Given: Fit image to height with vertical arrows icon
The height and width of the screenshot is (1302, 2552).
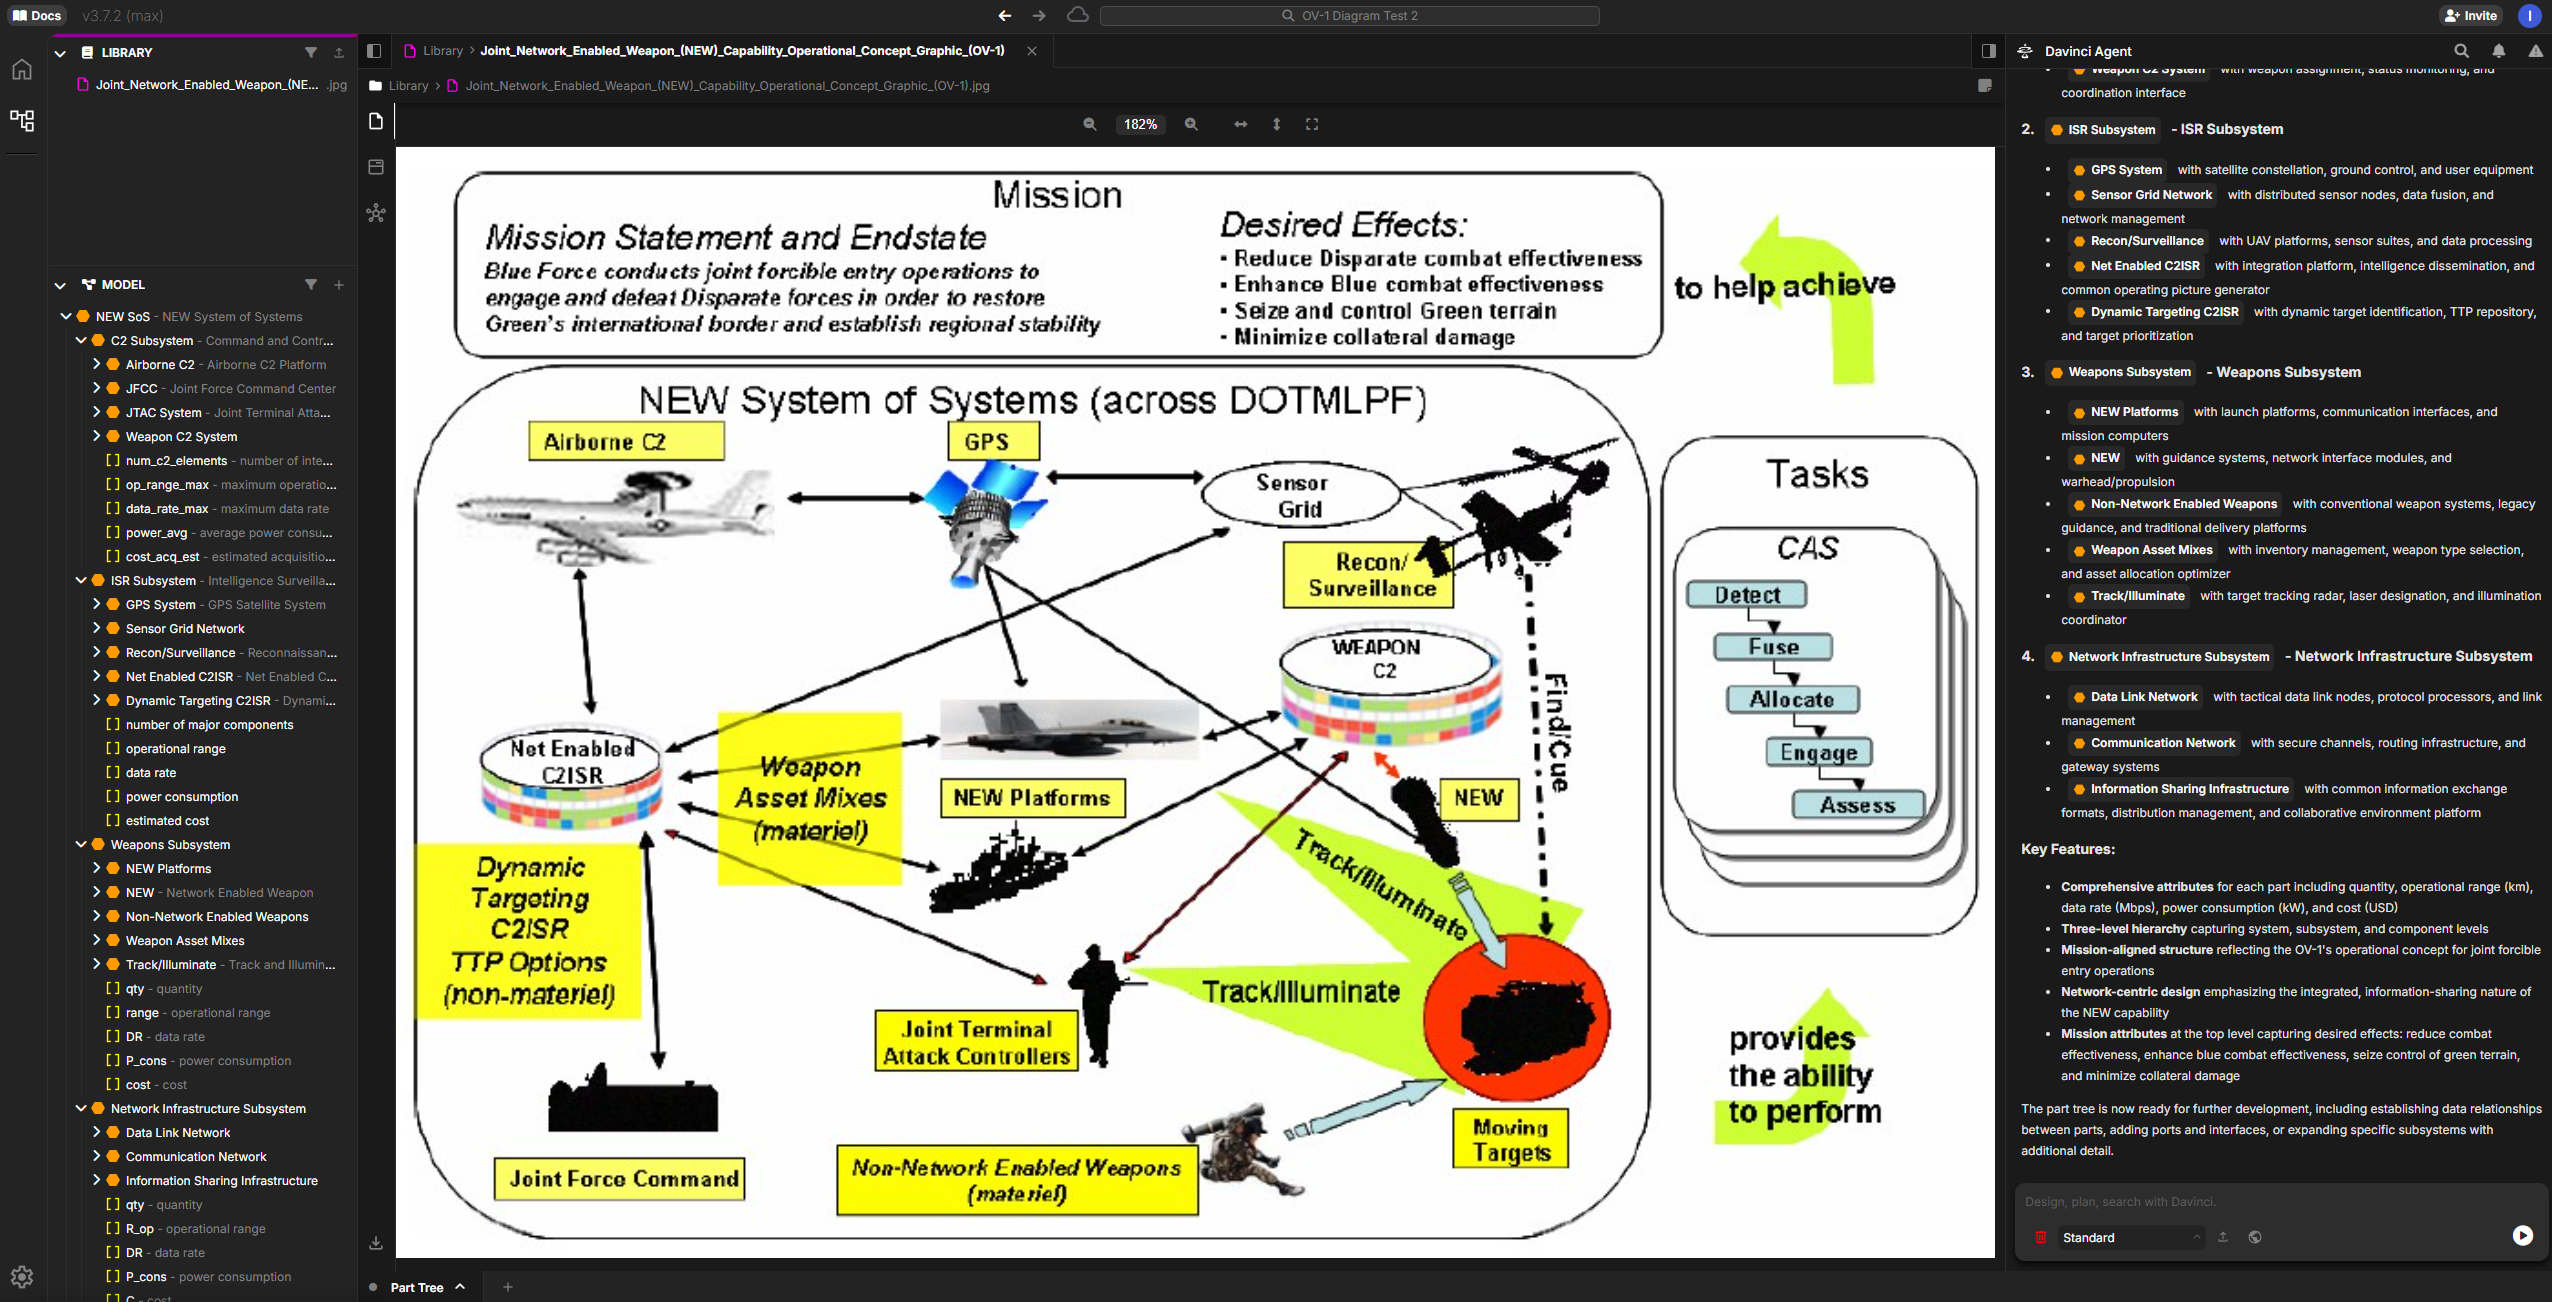Looking at the screenshot, I should [1276, 124].
